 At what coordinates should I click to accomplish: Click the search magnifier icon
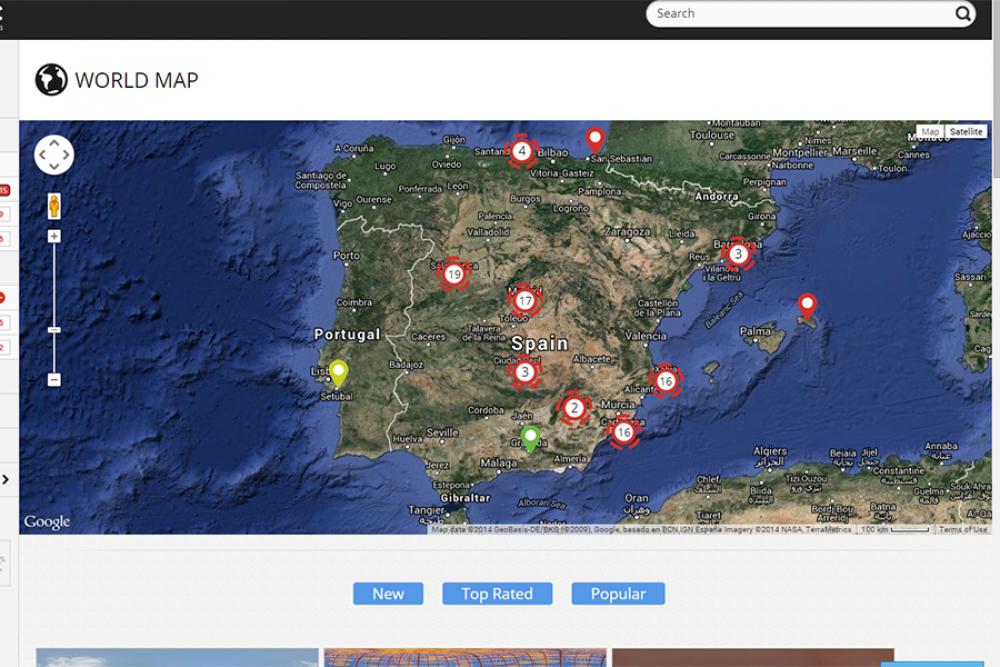tap(962, 14)
